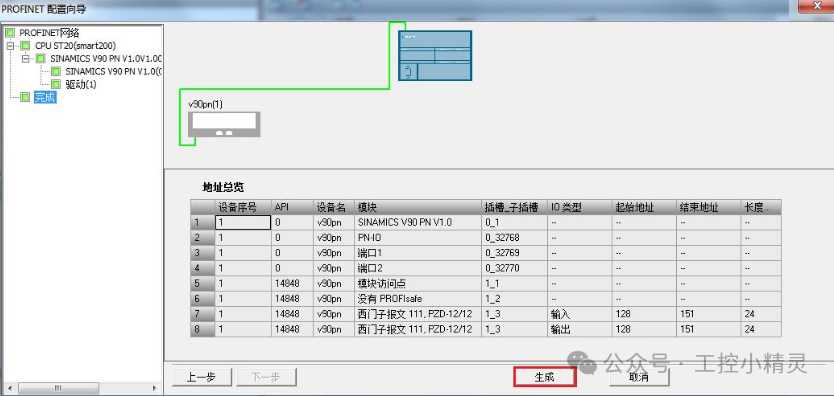The width and height of the screenshot is (834, 396).
Task: Click 西门子报文 111 cell in 输出 row
Action: pyautogui.click(x=418, y=329)
